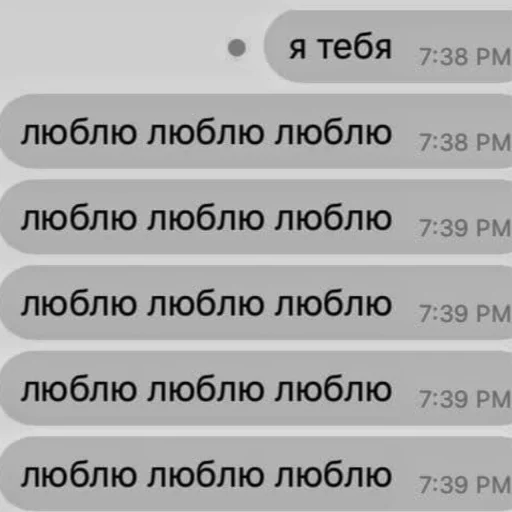Screen dimensions: 512x512
Task: Click 7:38 PM timestamp of the "люблю" message
Action: 464,143
